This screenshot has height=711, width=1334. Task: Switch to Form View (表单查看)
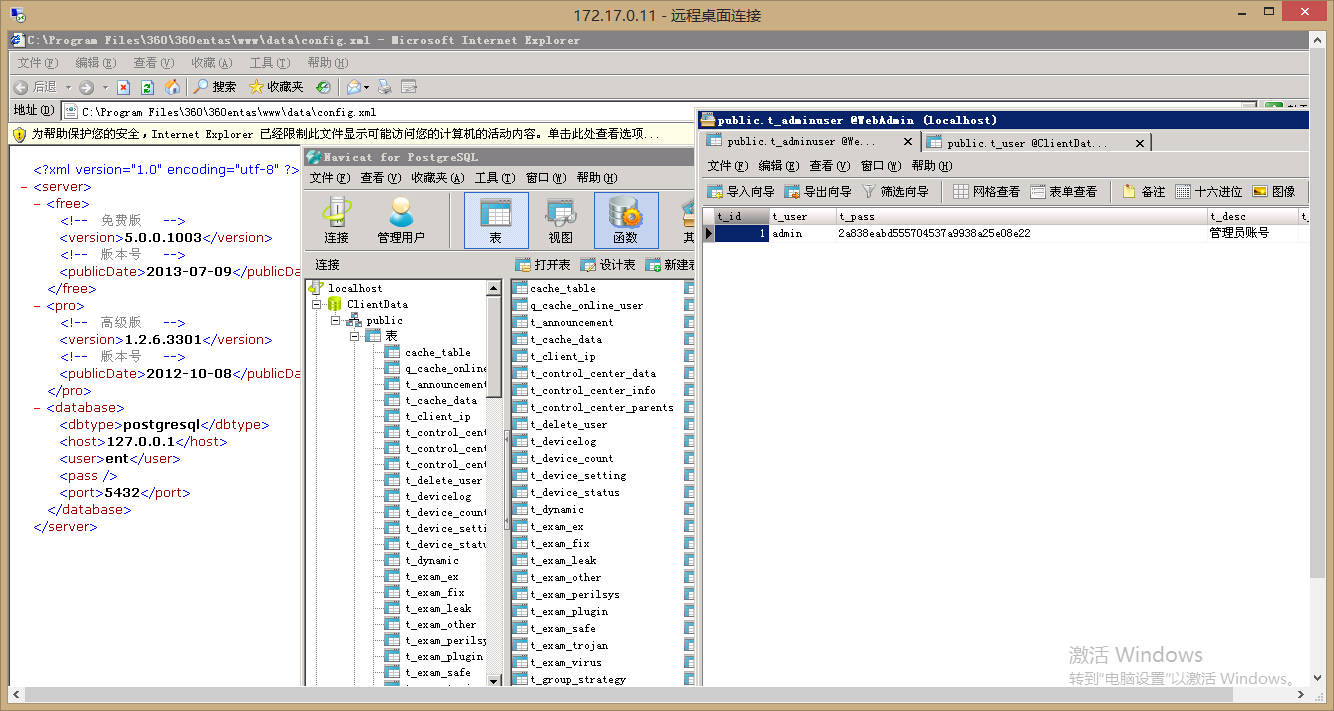(1063, 191)
